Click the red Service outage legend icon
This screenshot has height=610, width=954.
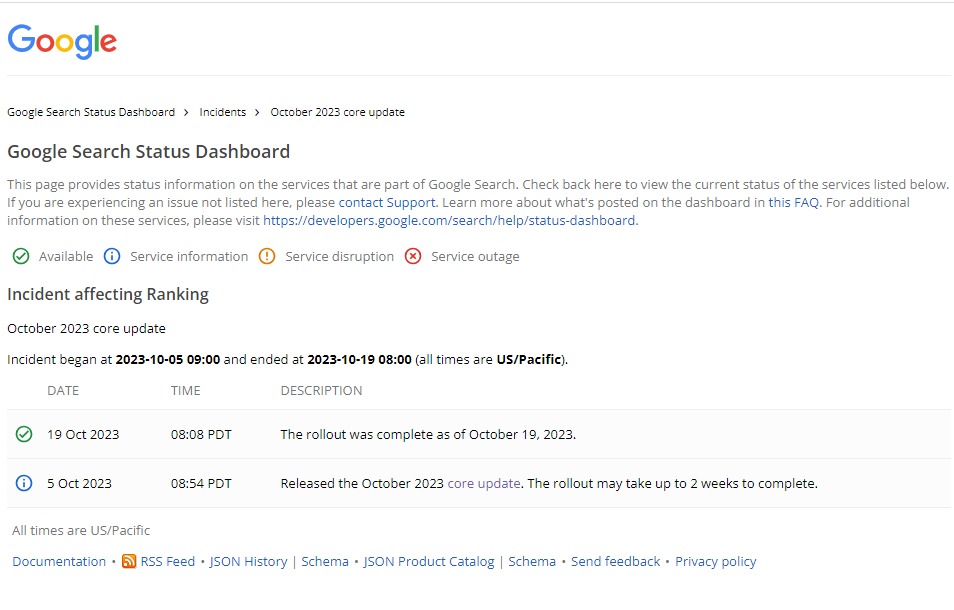[x=413, y=257]
